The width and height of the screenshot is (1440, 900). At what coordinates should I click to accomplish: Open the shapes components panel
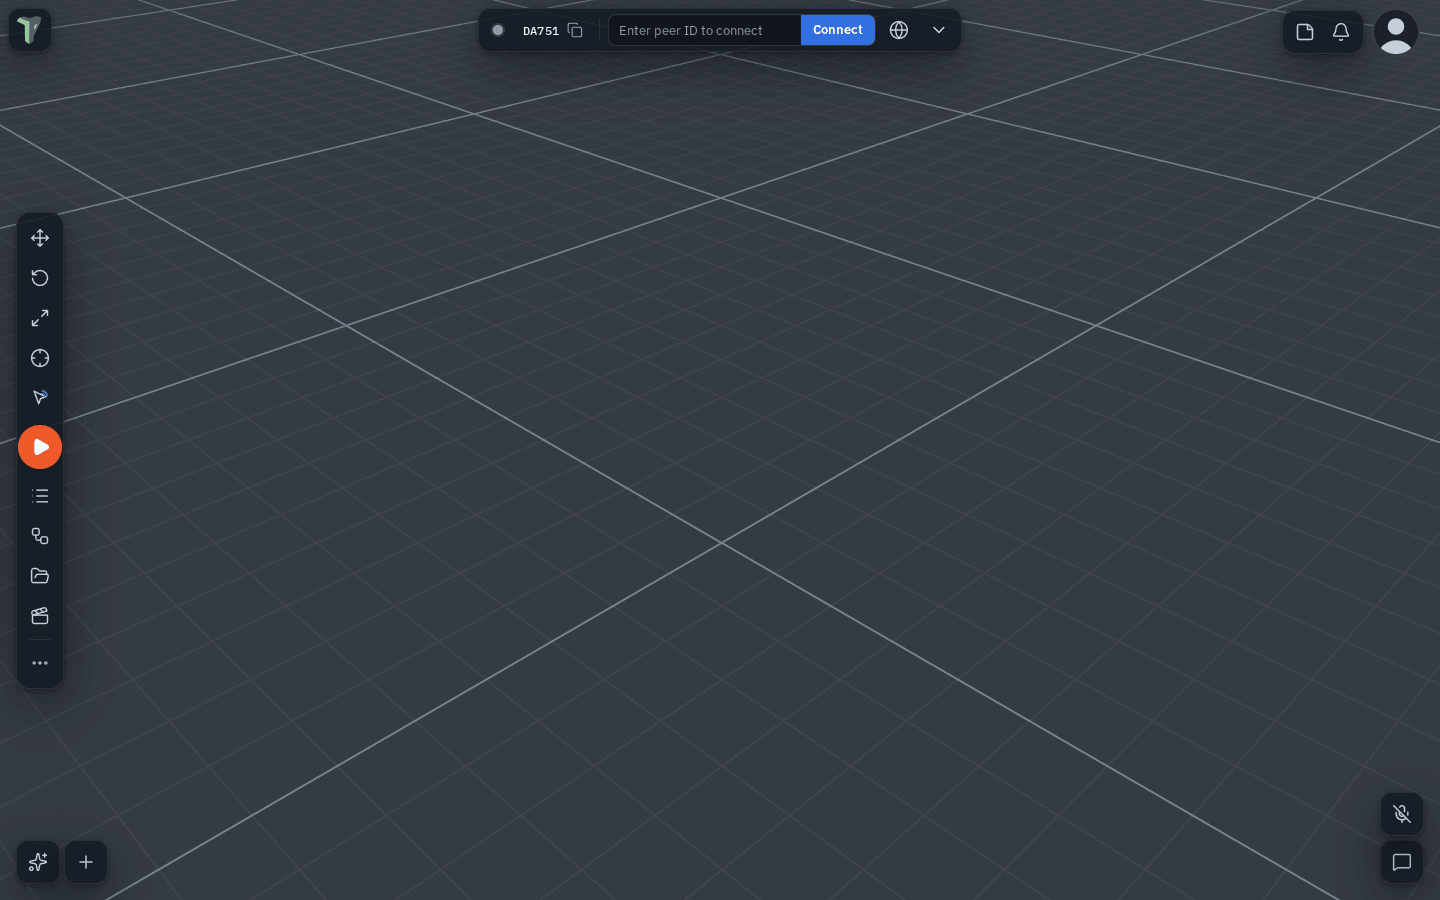[40, 536]
